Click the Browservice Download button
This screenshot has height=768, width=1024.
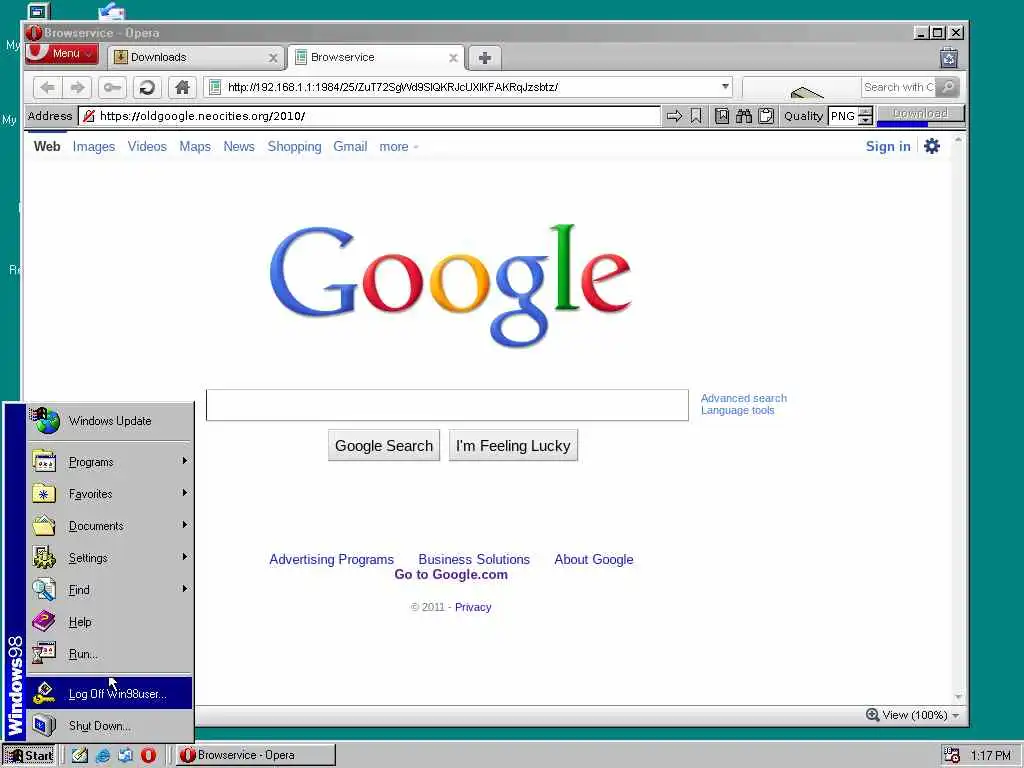pos(920,114)
